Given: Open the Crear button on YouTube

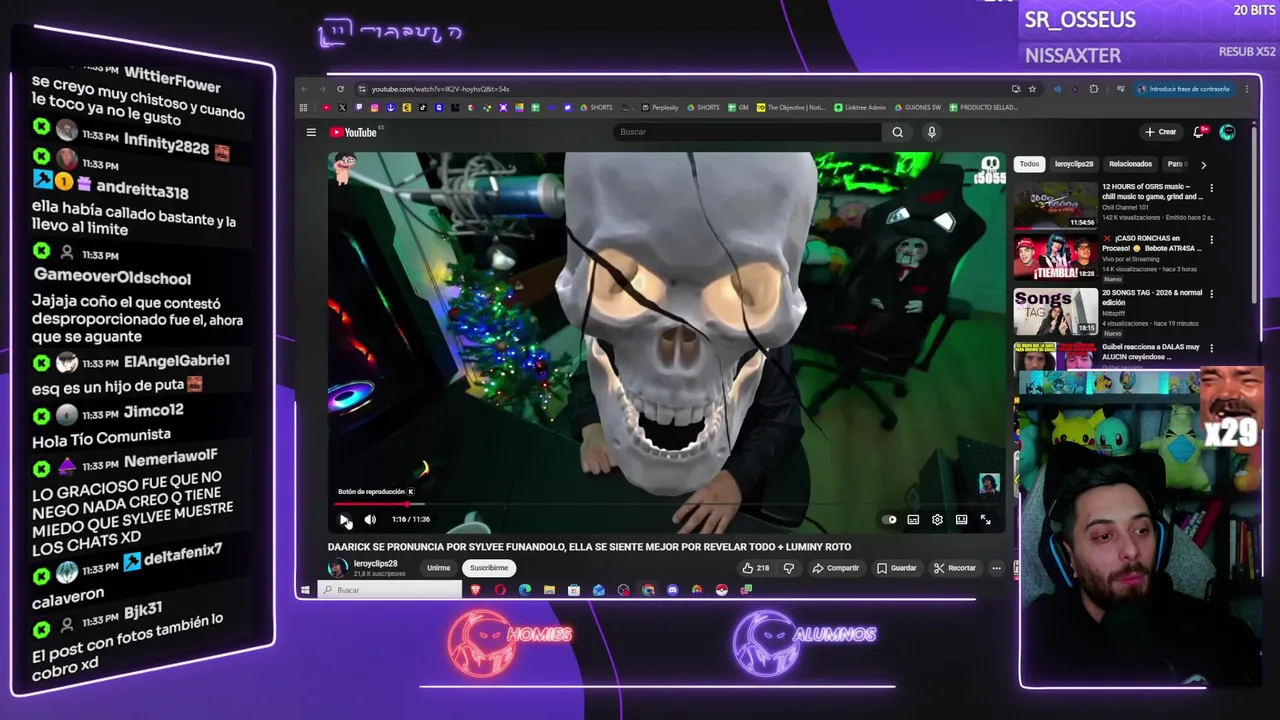Looking at the screenshot, I should click(x=1160, y=132).
